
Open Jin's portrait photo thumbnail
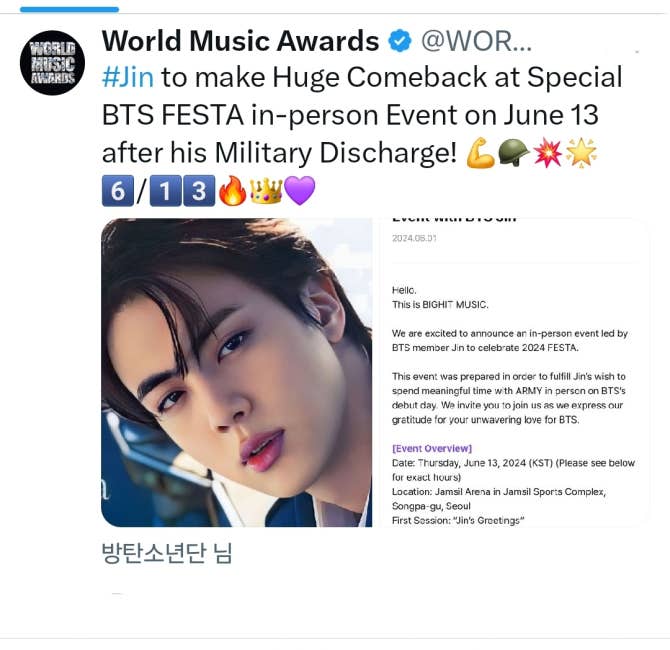coord(237,372)
